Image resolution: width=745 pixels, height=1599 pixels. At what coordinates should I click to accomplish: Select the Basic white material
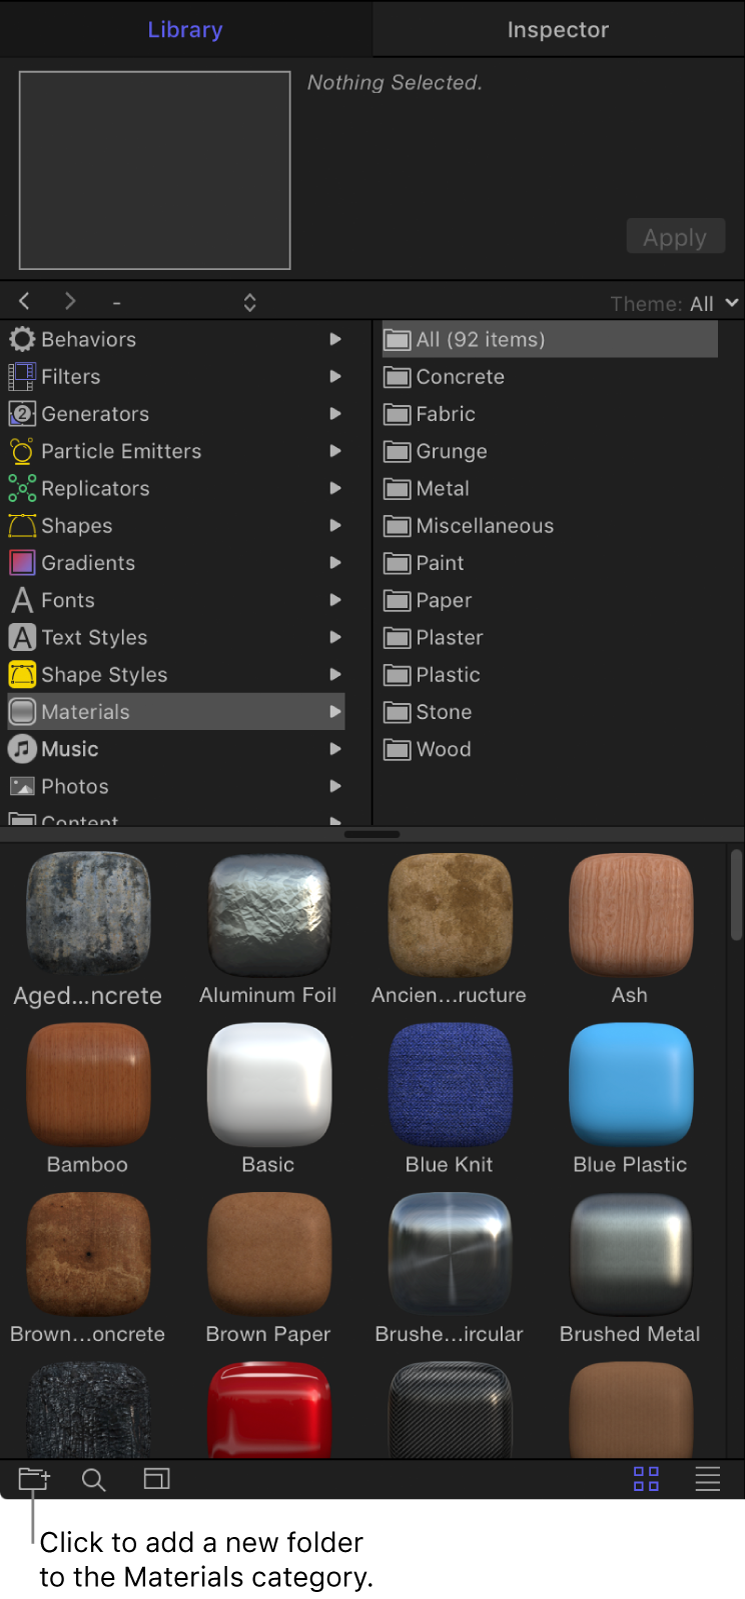point(268,1084)
